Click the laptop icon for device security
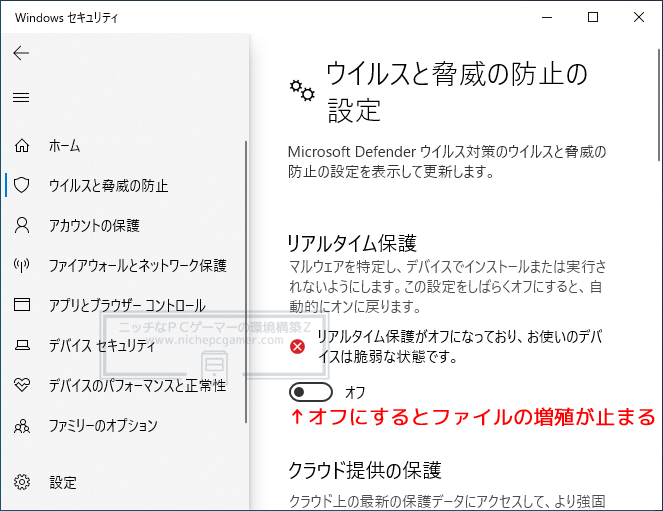This screenshot has width=663, height=511. tap(22, 345)
